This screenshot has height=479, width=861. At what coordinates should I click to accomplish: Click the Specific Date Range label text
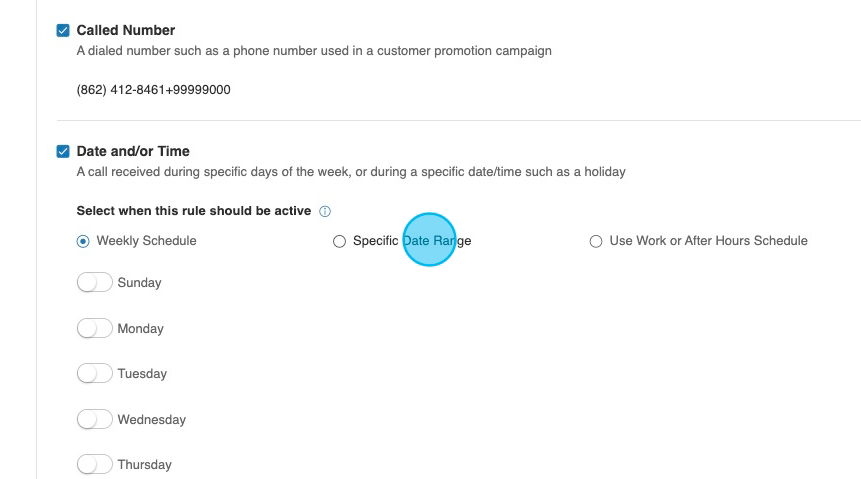pyautogui.click(x=412, y=241)
